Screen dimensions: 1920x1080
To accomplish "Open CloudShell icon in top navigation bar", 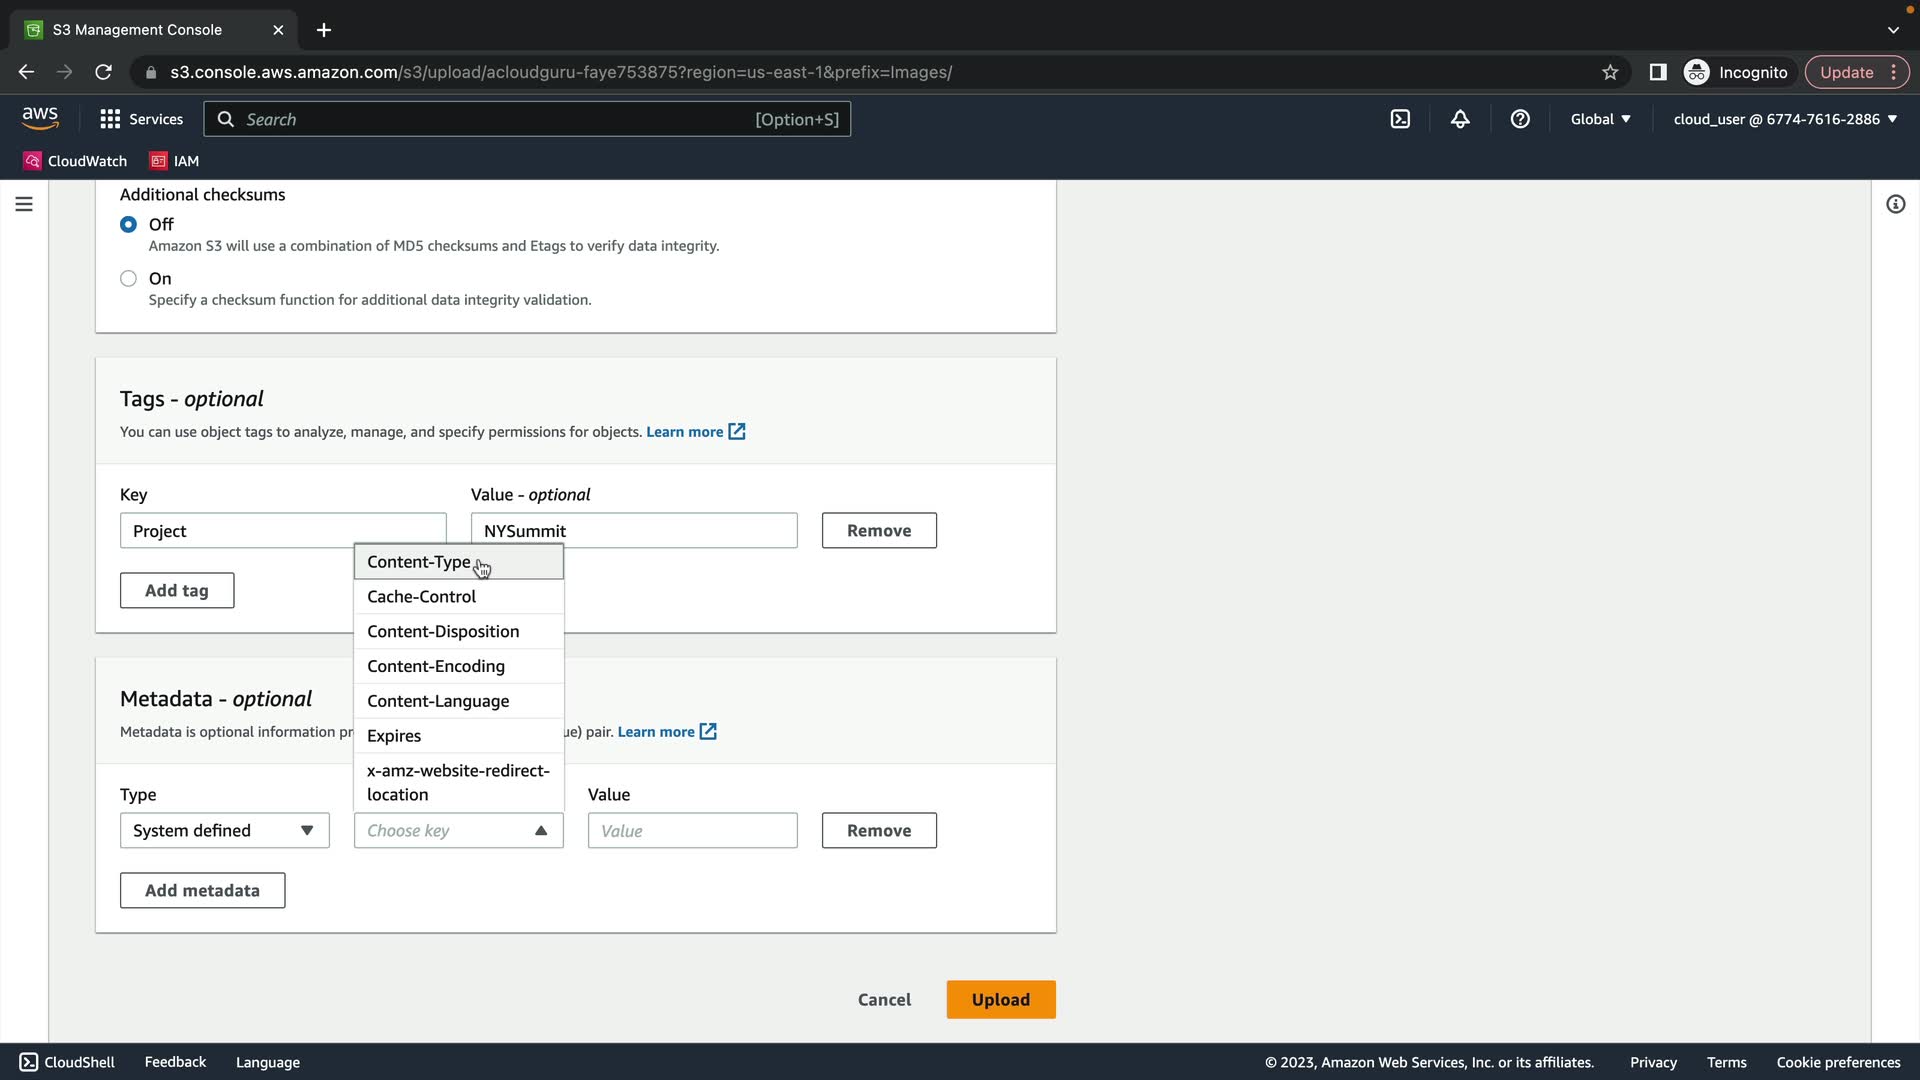I will [1400, 119].
